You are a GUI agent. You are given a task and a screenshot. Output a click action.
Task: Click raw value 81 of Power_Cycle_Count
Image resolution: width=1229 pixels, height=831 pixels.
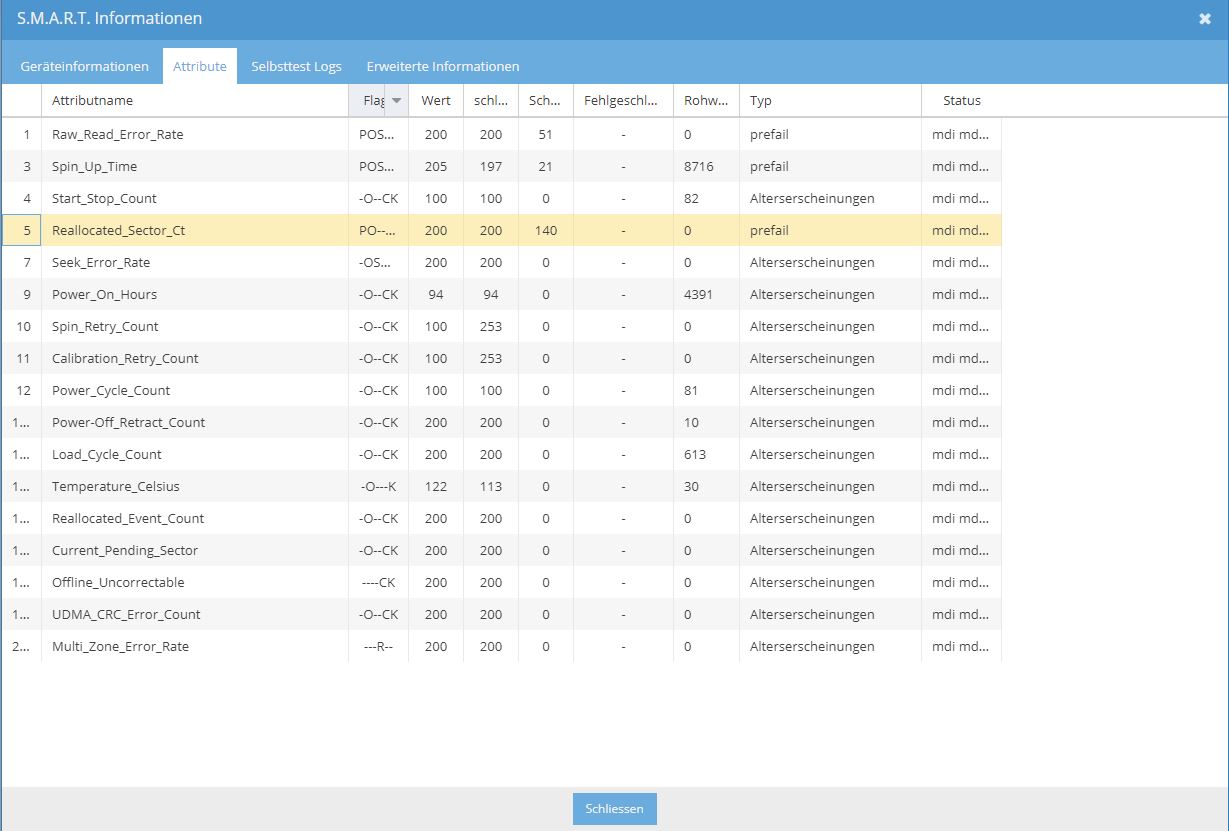point(691,390)
